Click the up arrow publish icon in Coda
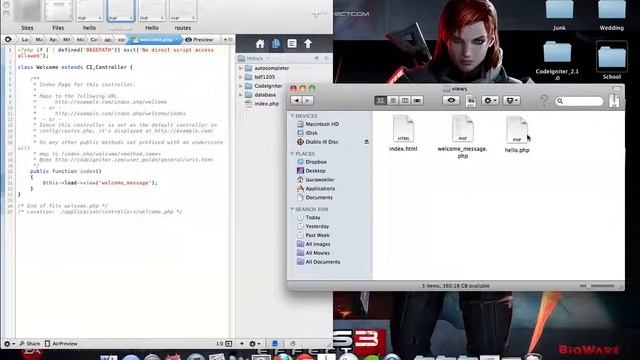This screenshot has width=640, height=360. pos(308,43)
